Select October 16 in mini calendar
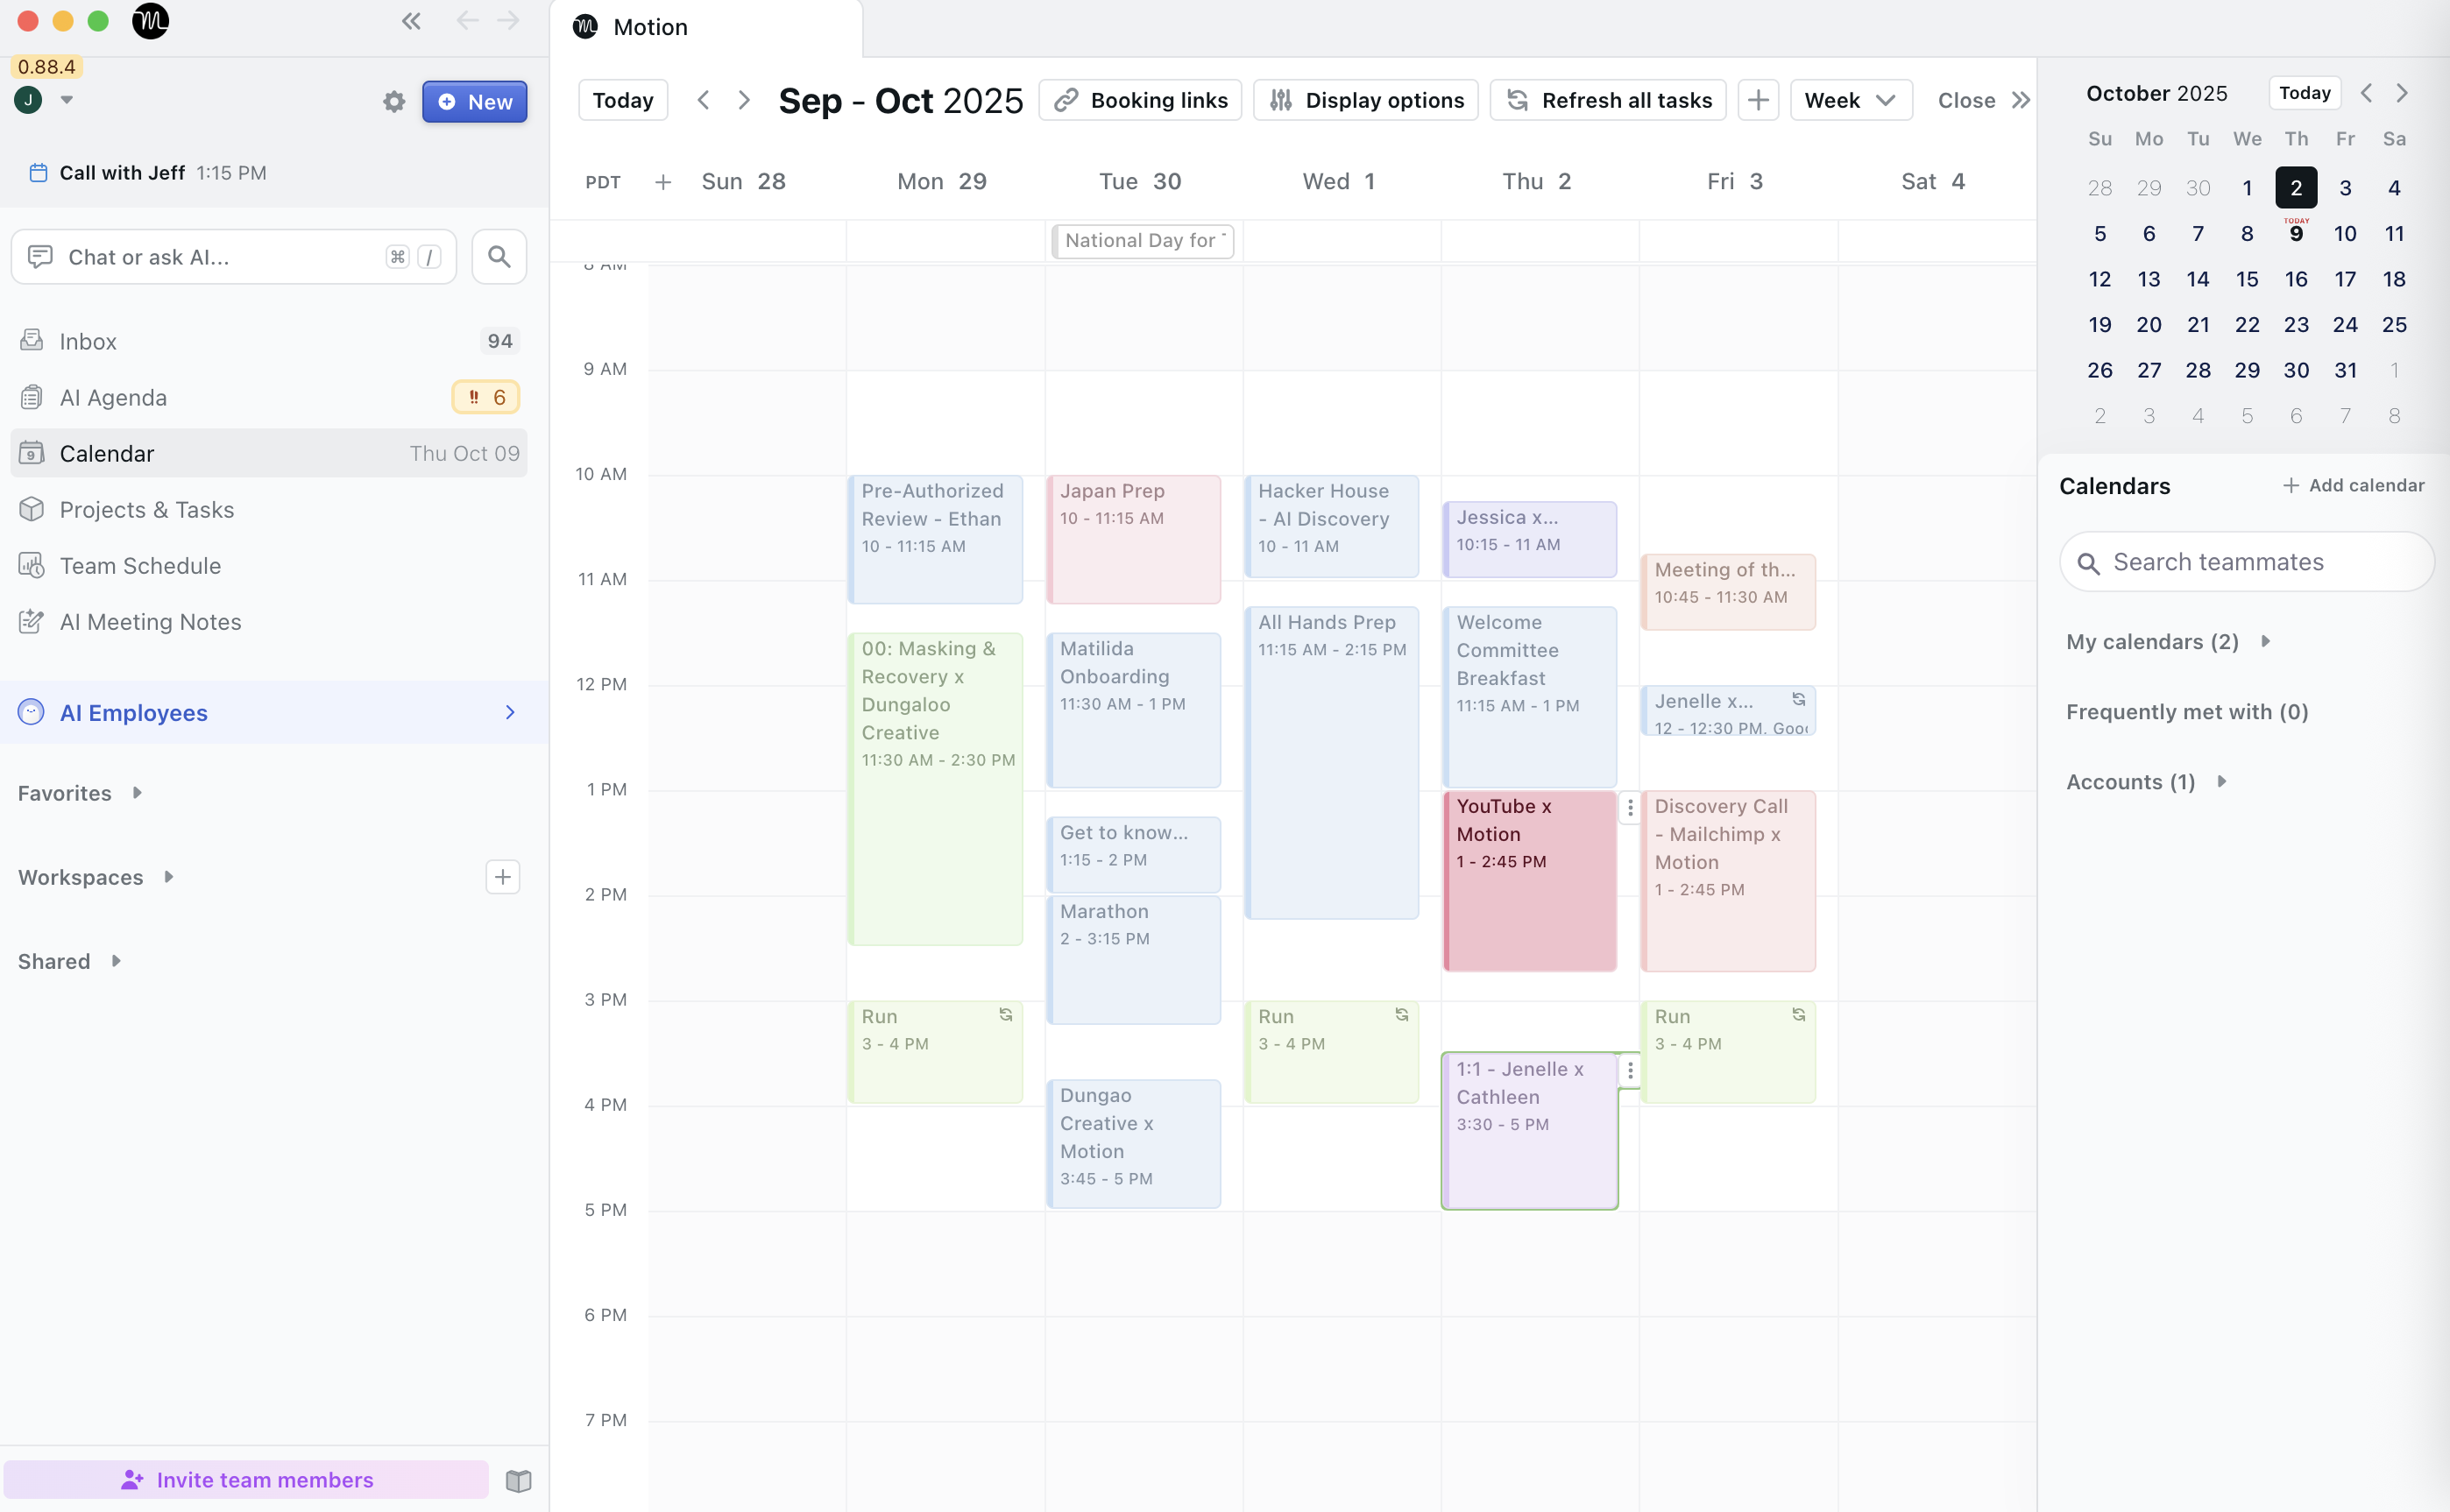Screen dimensions: 2450x1512 (x=2296, y=279)
